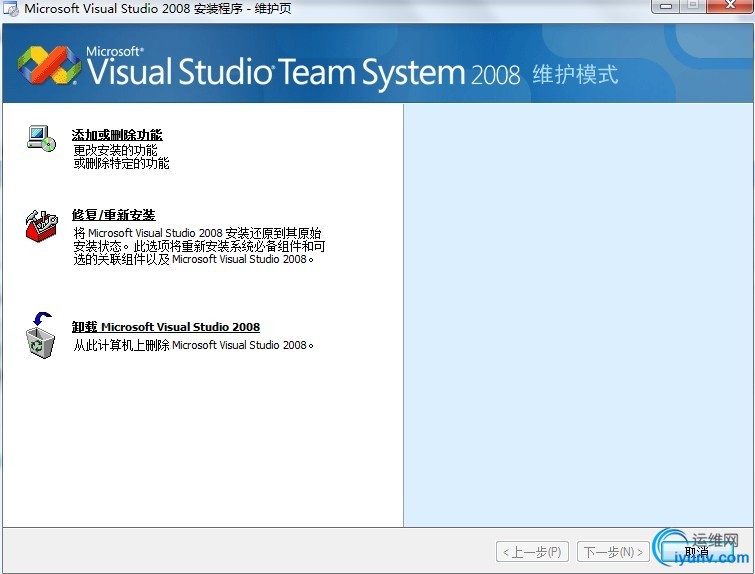Click the add or remove features computer icon
The height and width of the screenshot is (574, 755).
tap(41, 139)
